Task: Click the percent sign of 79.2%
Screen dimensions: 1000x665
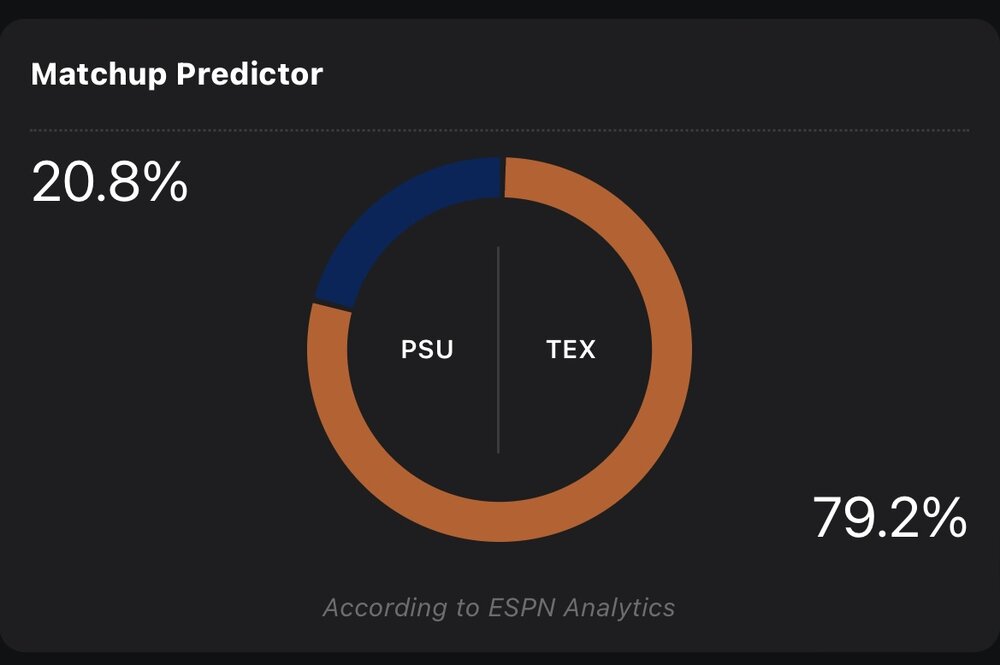Action: pyautogui.click(x=946, y=518)
